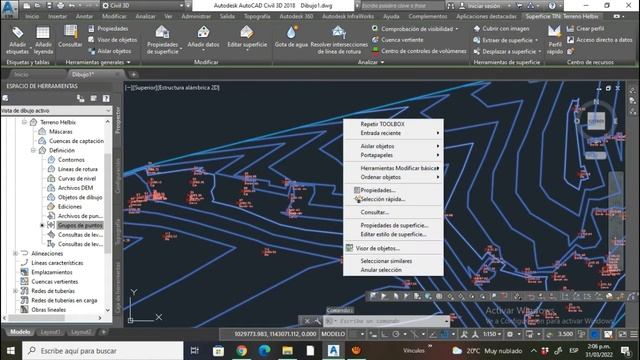Expand the Herramientas generales panel arrow
640x360 pixels.
(x=129, y=62)
